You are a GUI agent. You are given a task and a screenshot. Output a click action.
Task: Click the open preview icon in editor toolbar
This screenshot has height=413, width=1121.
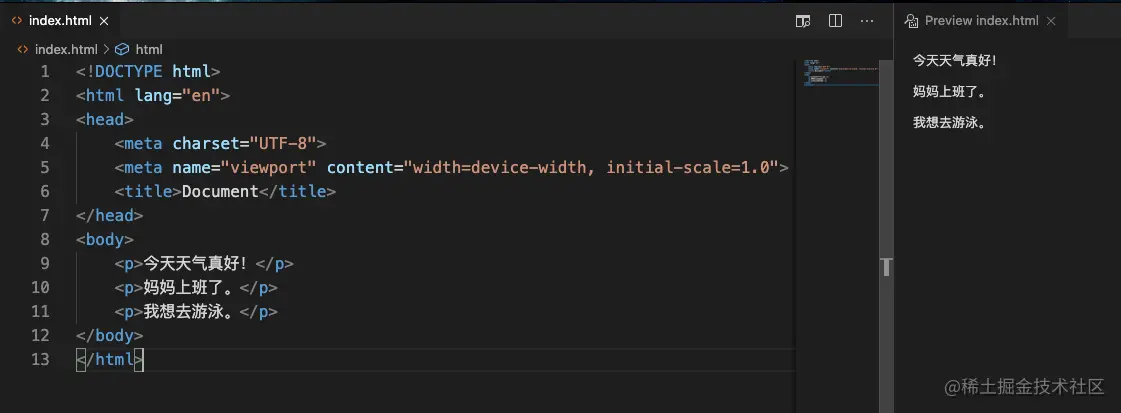click(803, 21)
